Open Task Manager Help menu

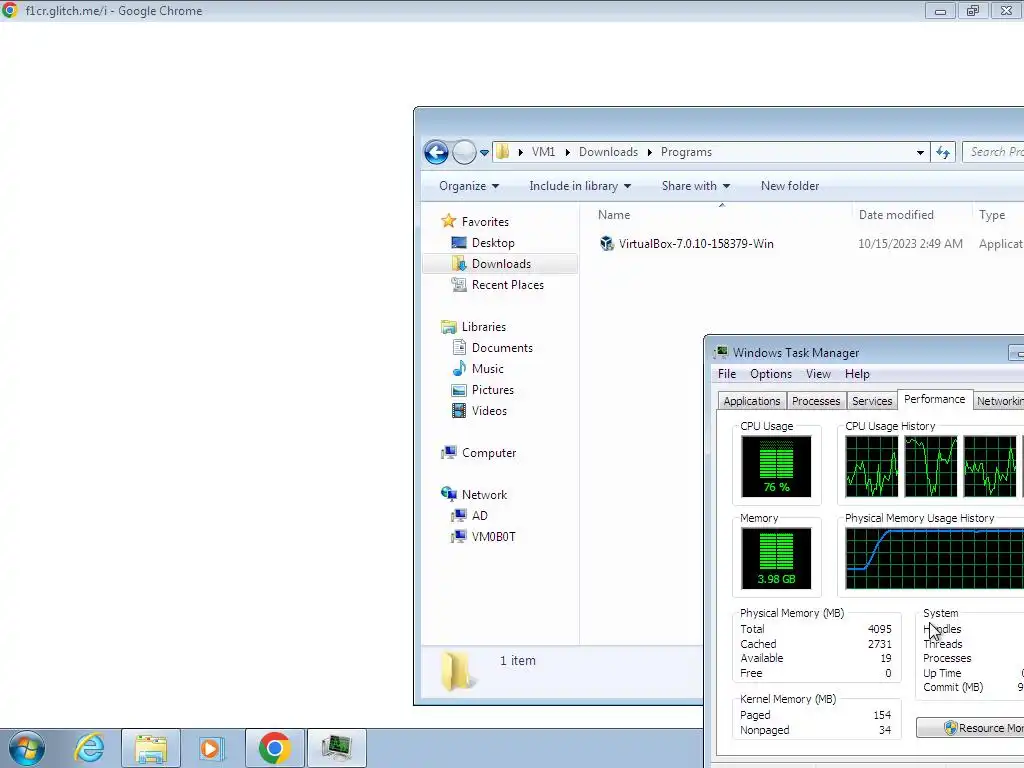[857, 374]
